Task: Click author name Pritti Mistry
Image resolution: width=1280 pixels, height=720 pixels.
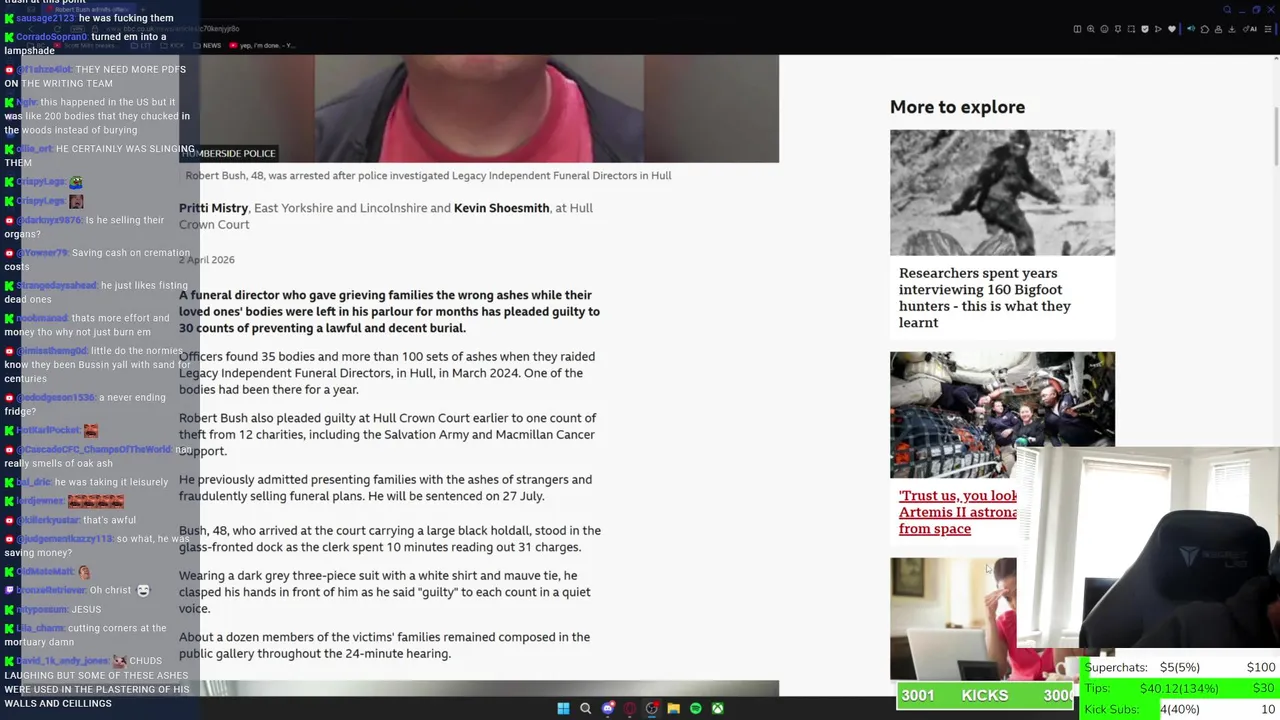Action: pyautogui.click(x=213, y=208)
